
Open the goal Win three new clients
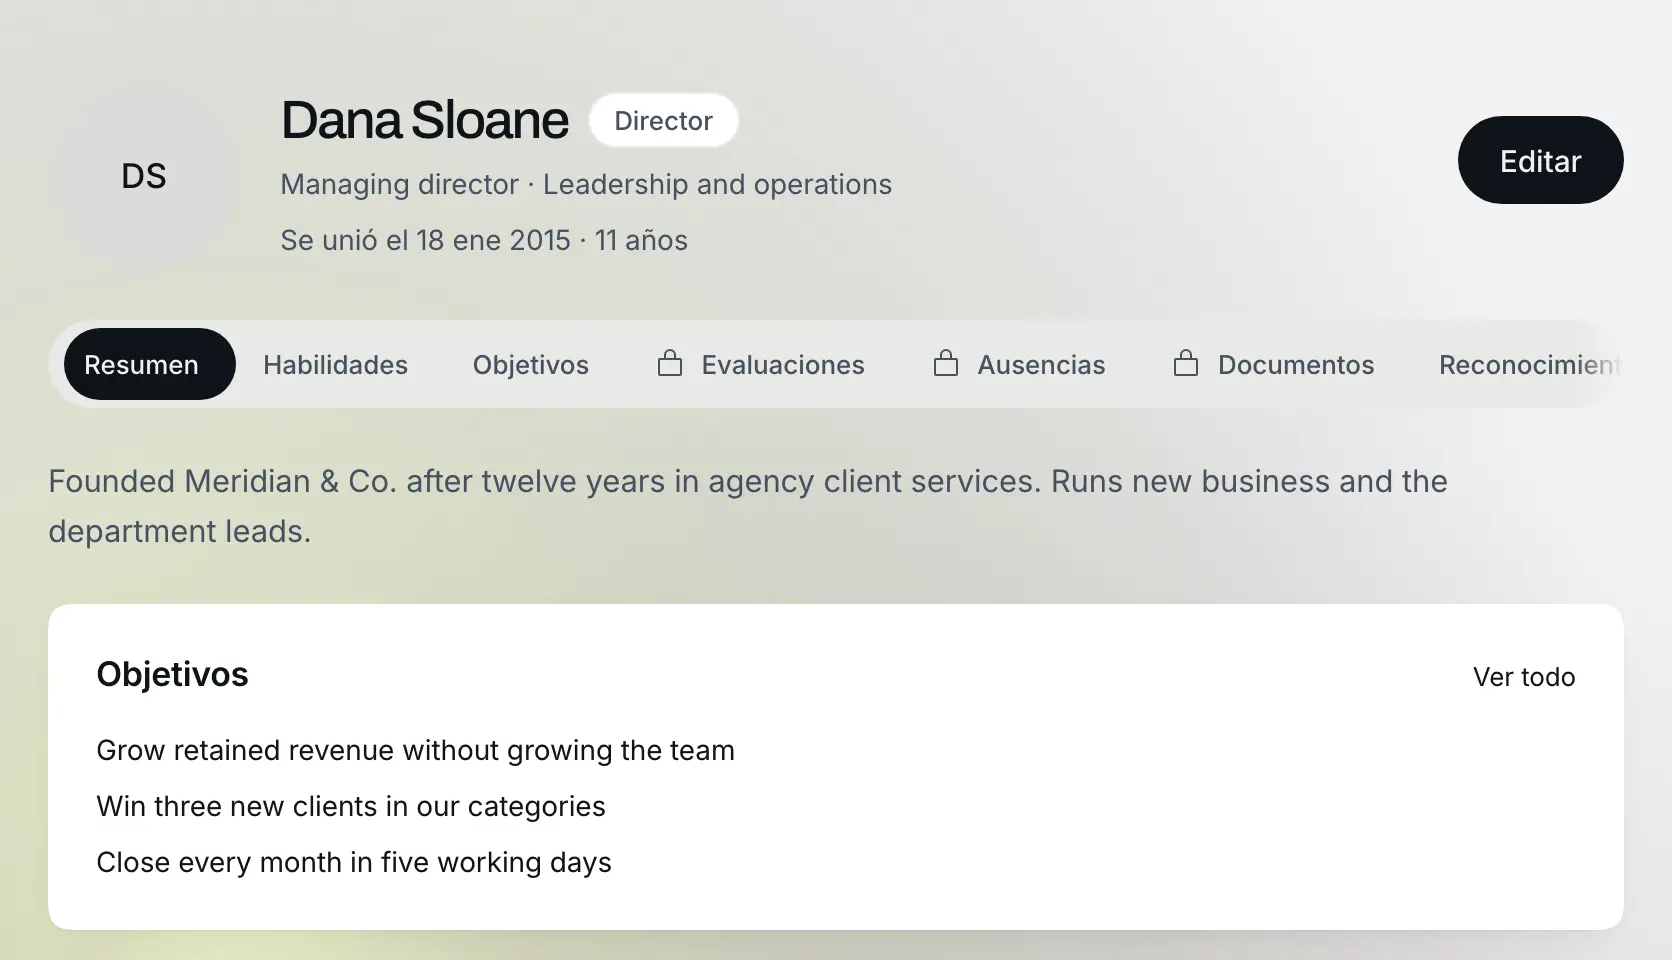pyautogui.click(x=351, y=806)
